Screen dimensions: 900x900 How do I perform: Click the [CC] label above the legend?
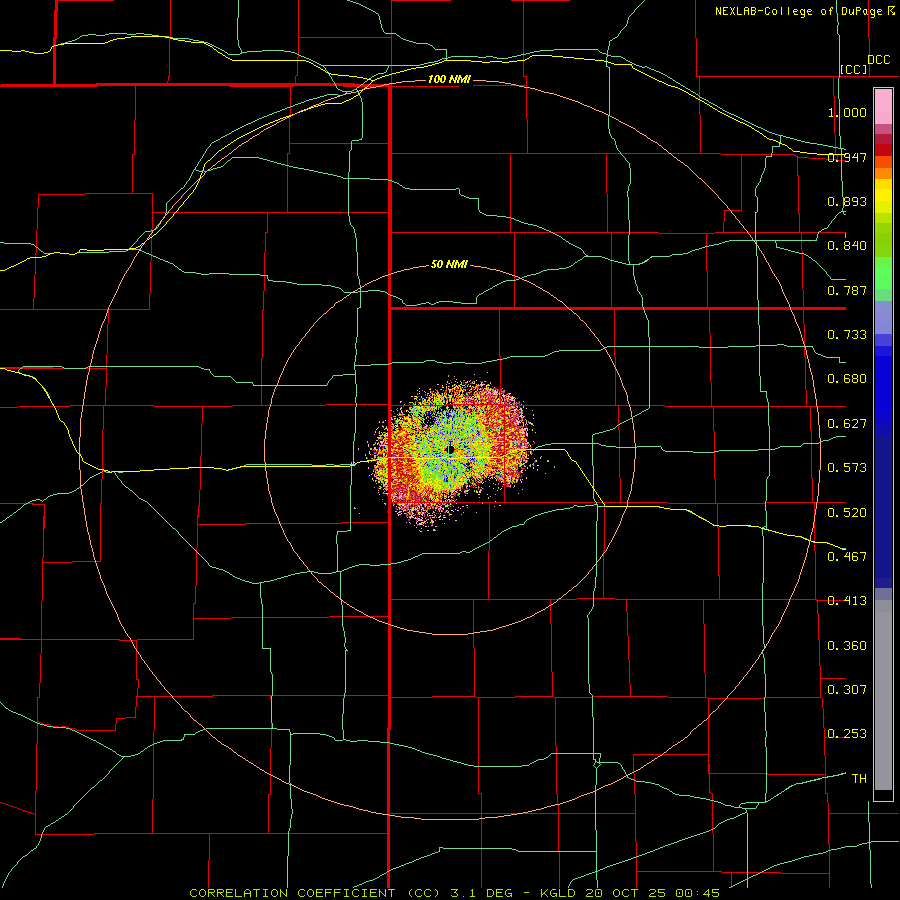pos(854,69)
